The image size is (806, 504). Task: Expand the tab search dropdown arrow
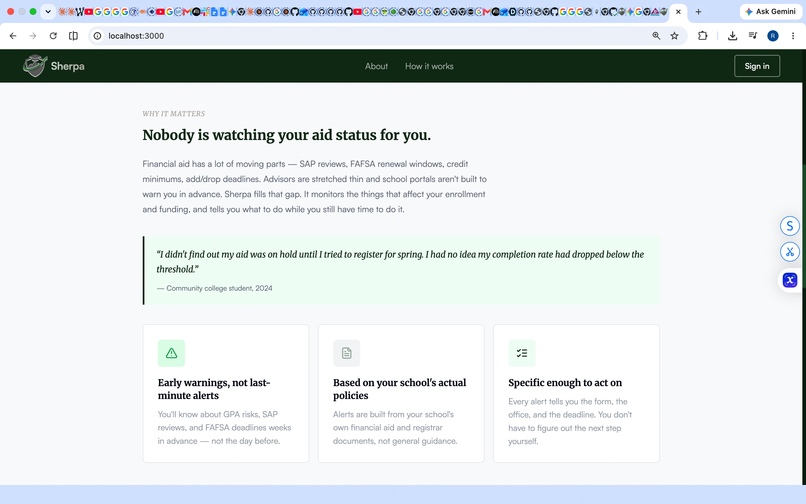(48, 12)
